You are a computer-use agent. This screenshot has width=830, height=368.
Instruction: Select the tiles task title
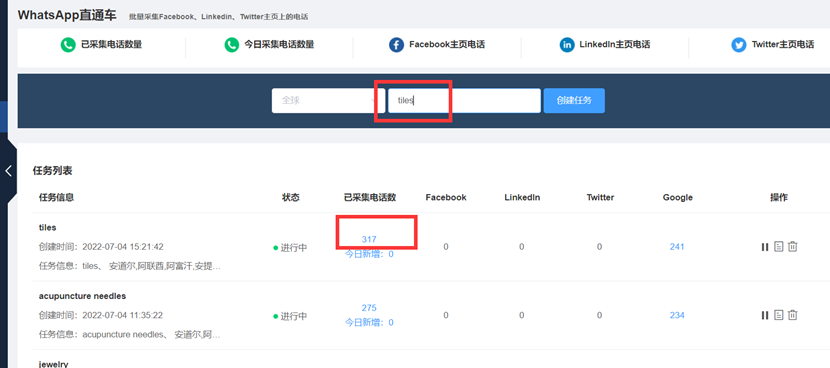(x=48, y=228)
